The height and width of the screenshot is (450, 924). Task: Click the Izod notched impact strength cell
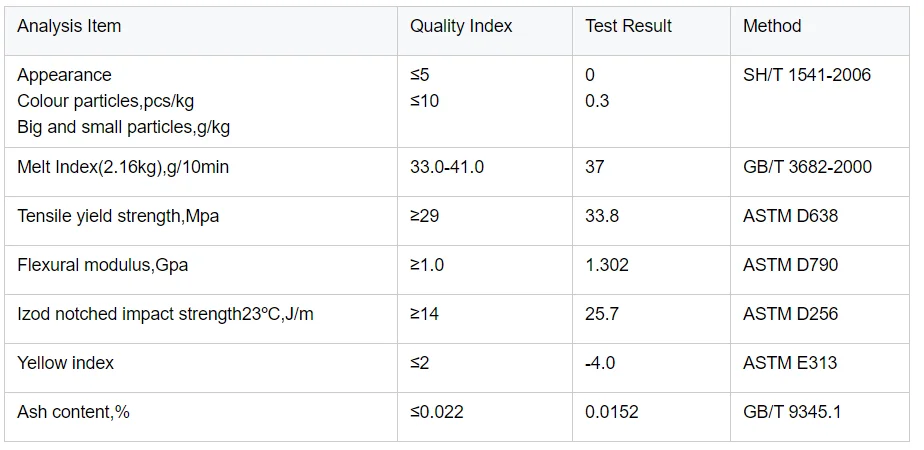point(166,314)
